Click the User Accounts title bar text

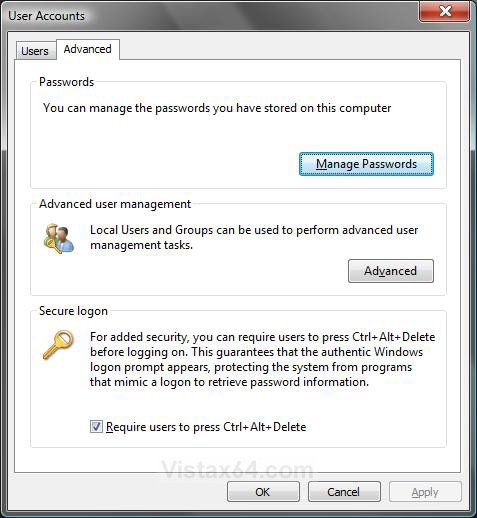click(x=47, y=16)
